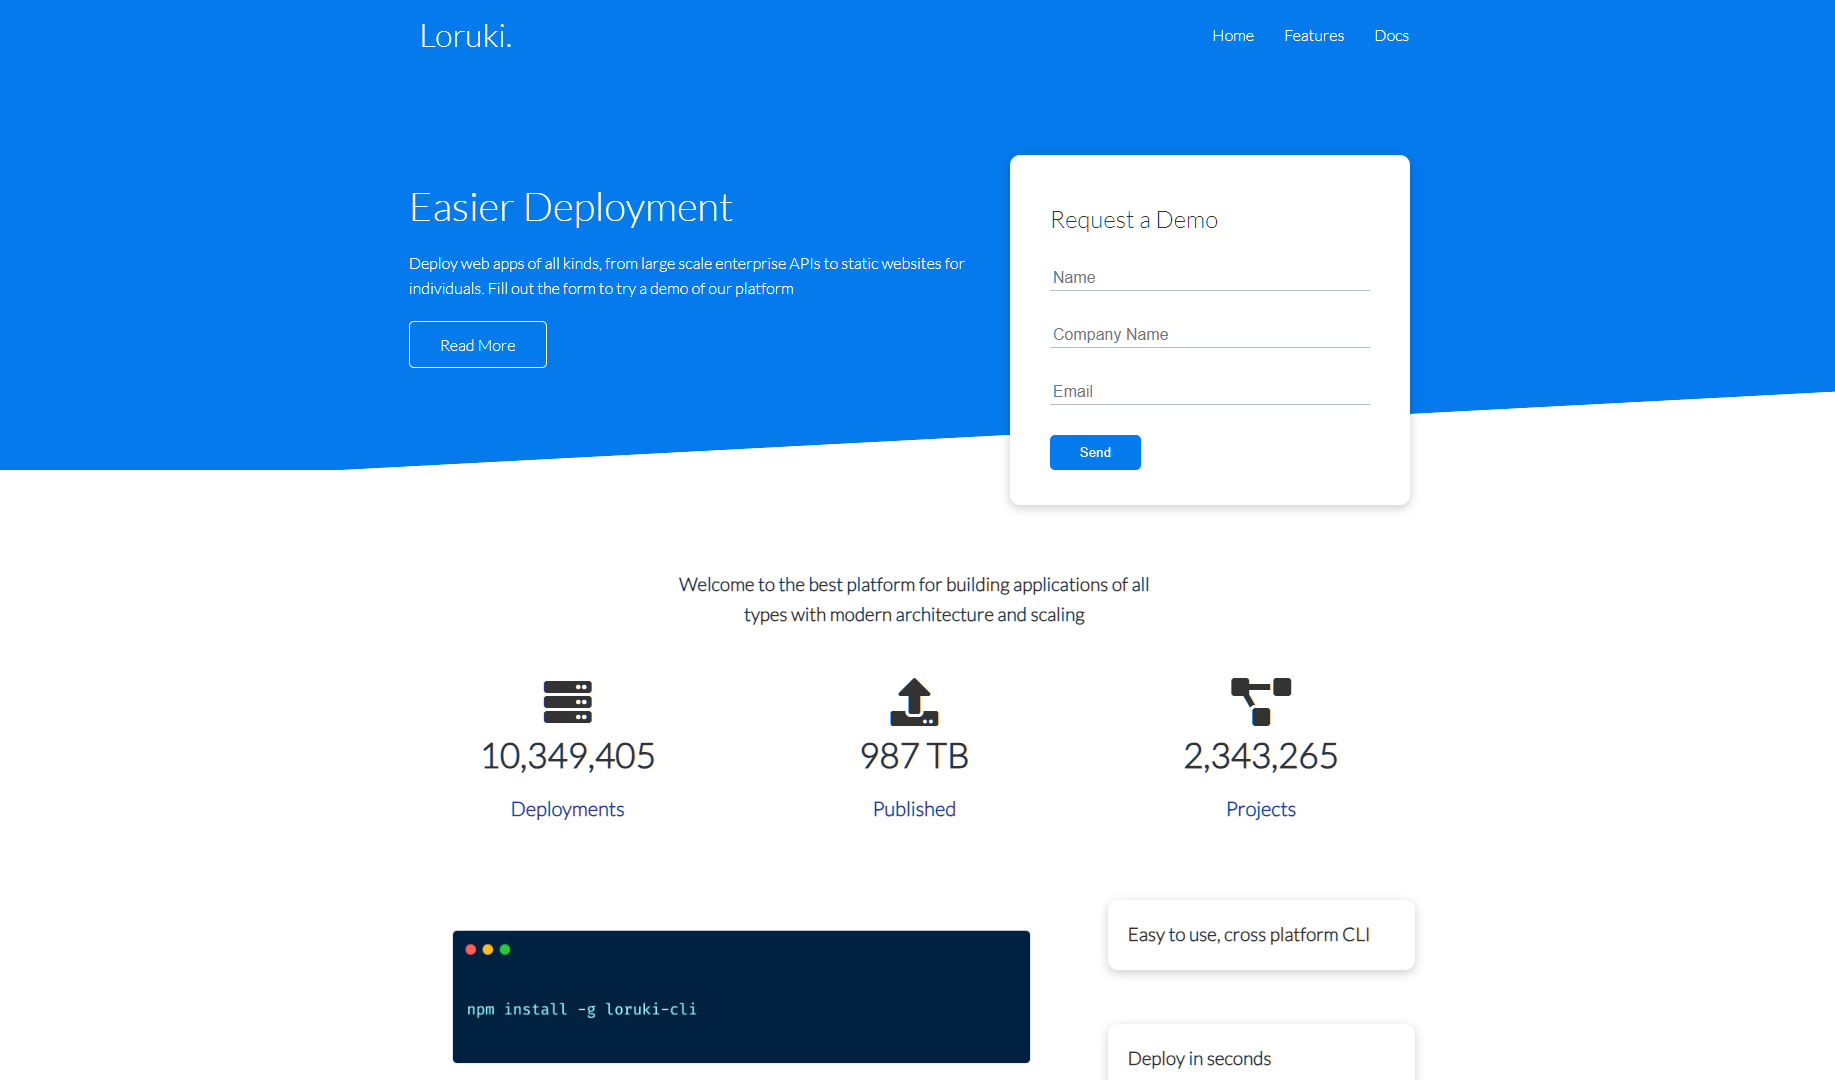Click the npm install command text
Image resolution: width=1835 pixels, height=1080 pixels.
pos(581,1009)
